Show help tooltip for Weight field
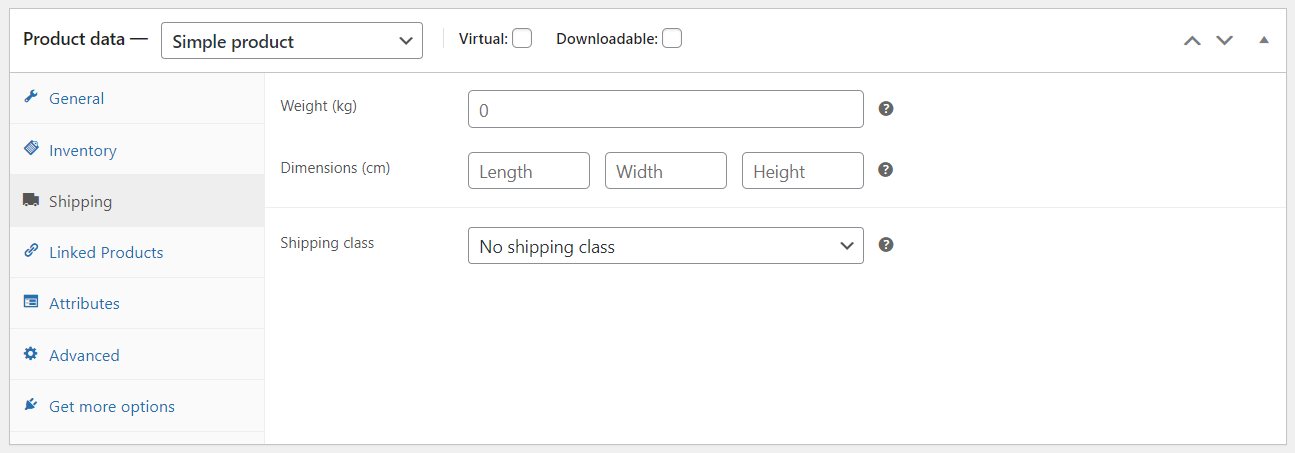 click(x=885, y=109)
